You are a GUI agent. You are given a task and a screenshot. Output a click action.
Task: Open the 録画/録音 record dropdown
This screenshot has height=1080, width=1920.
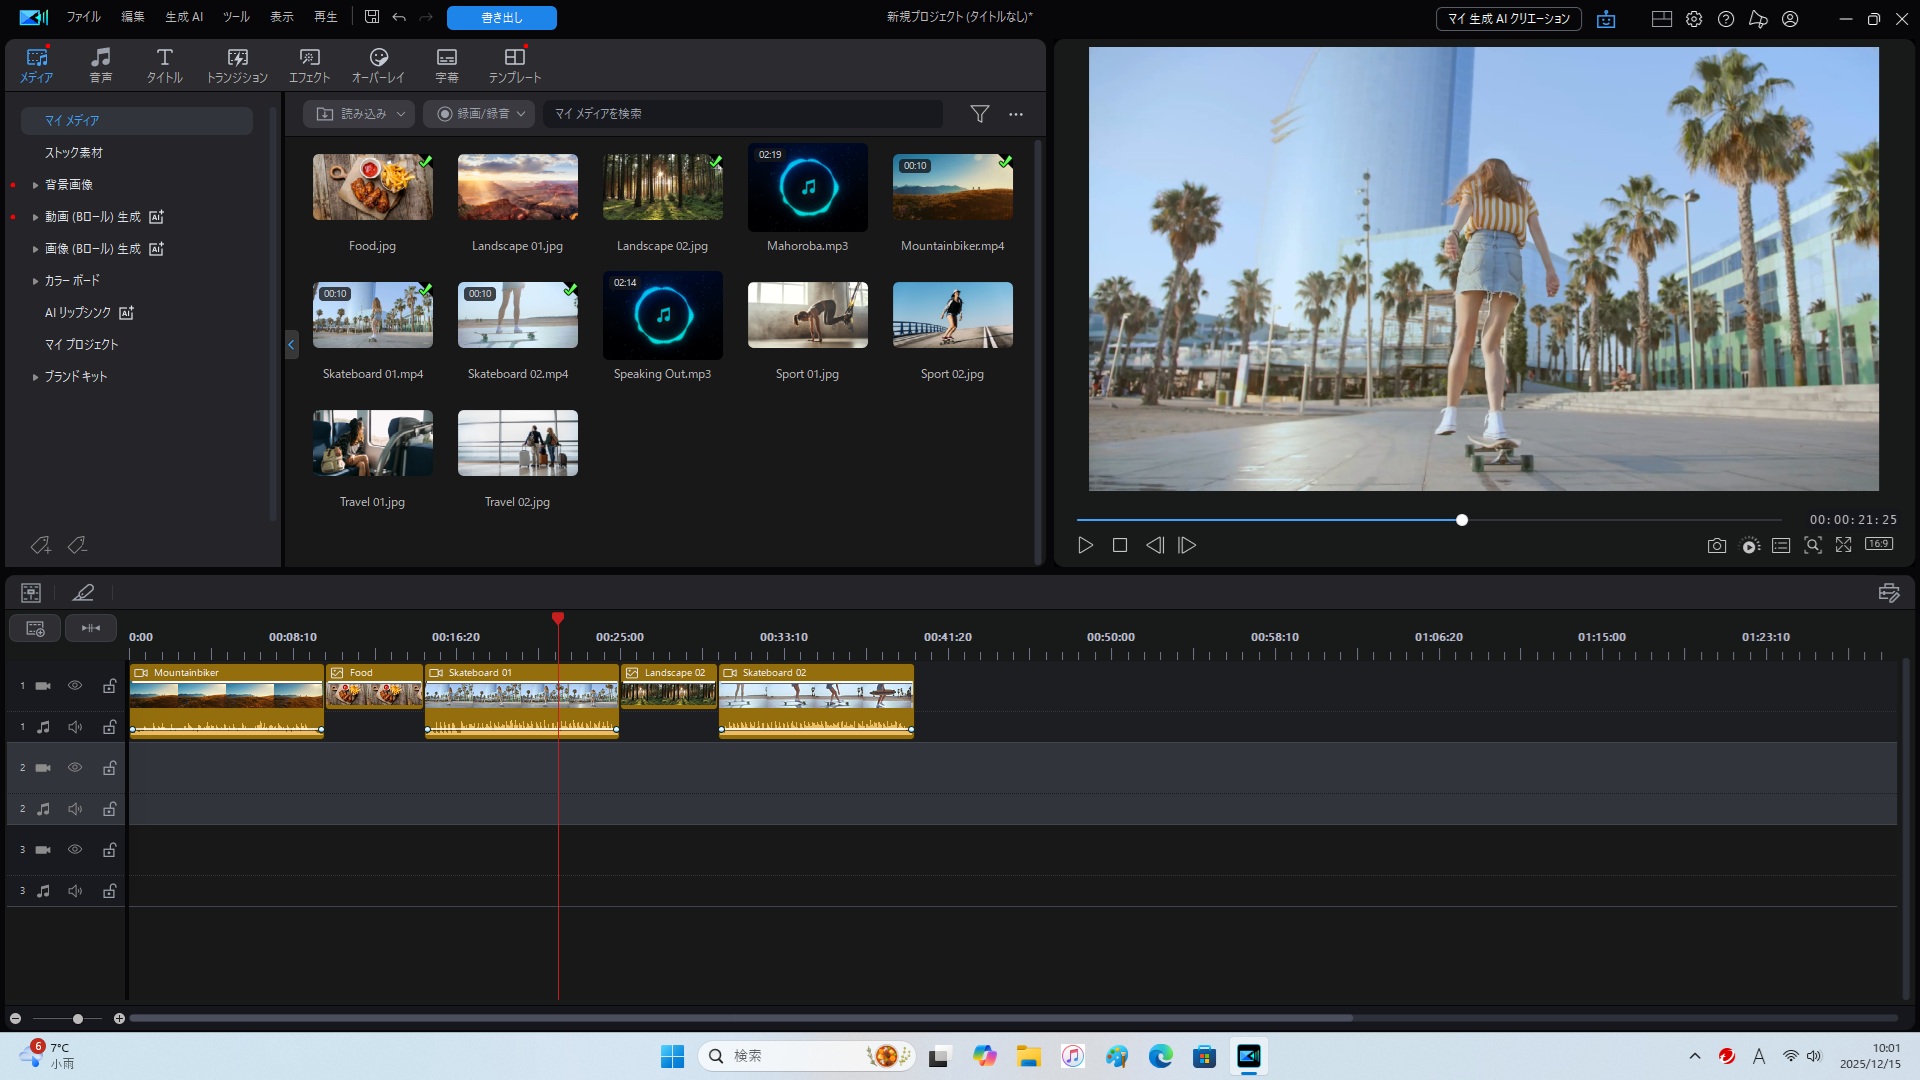point(479,114)
